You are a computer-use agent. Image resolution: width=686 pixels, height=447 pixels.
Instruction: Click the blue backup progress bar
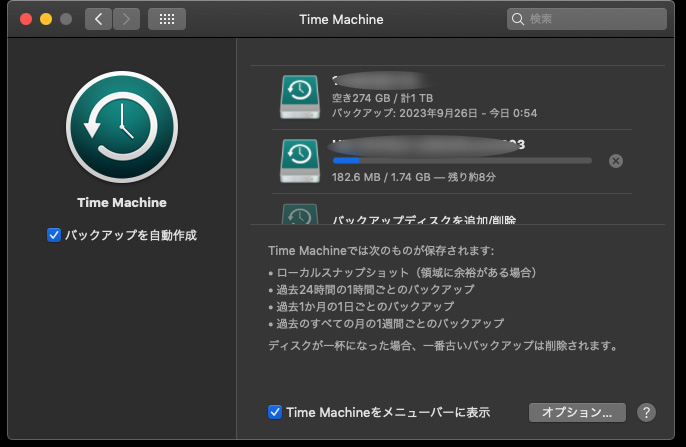pos(462,161)
